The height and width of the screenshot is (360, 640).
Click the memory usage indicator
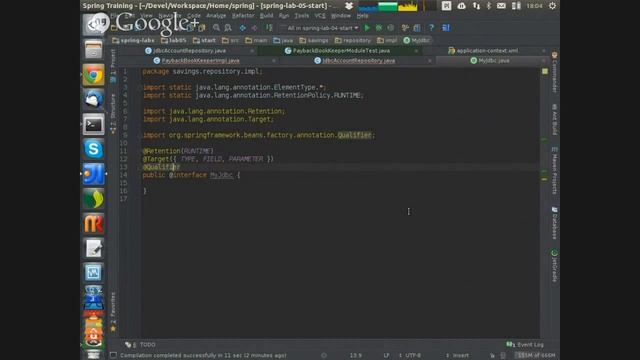click(x=536, y=355)
